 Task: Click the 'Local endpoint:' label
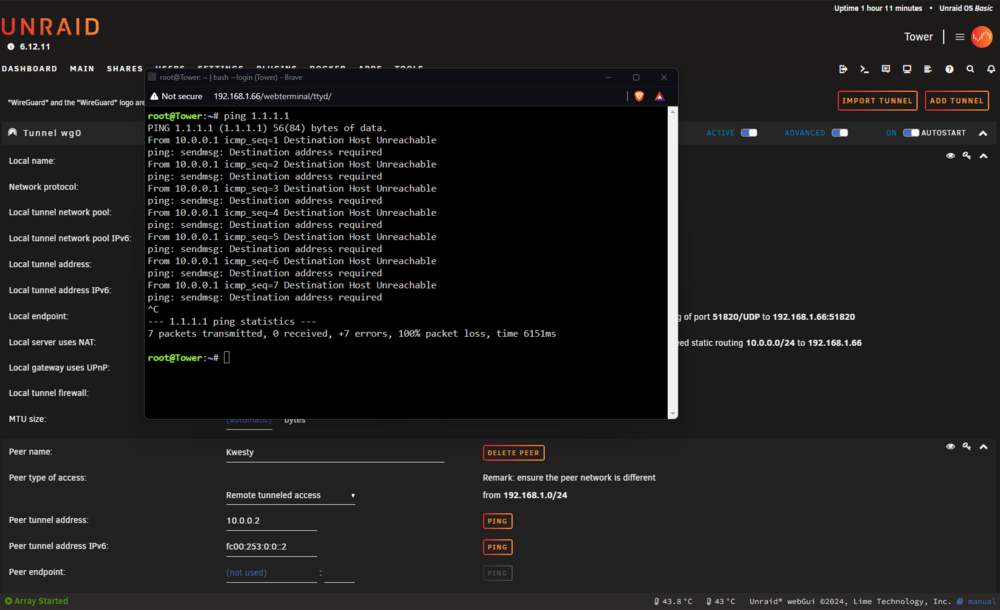[x=38, y=316]
